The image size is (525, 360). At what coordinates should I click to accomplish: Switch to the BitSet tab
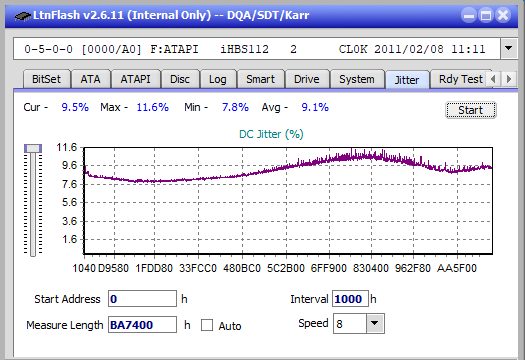tap(47, 79)
